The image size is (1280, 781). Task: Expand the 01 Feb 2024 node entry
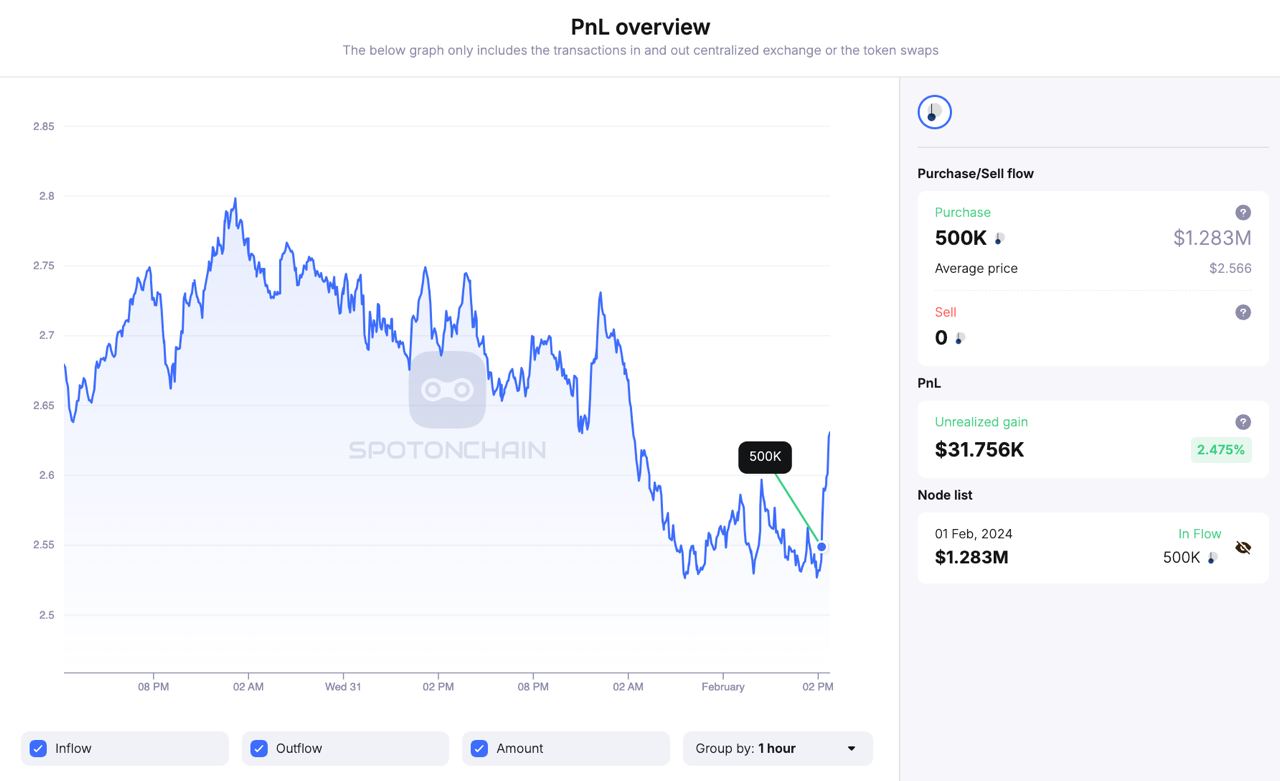[x=974, y=534]
